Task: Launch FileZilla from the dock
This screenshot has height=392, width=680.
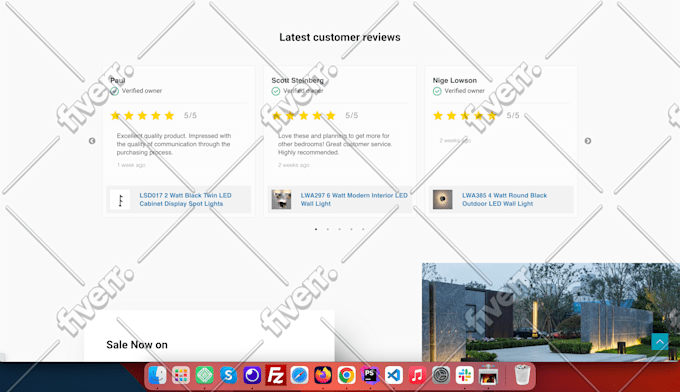Action: pos(276,375)
